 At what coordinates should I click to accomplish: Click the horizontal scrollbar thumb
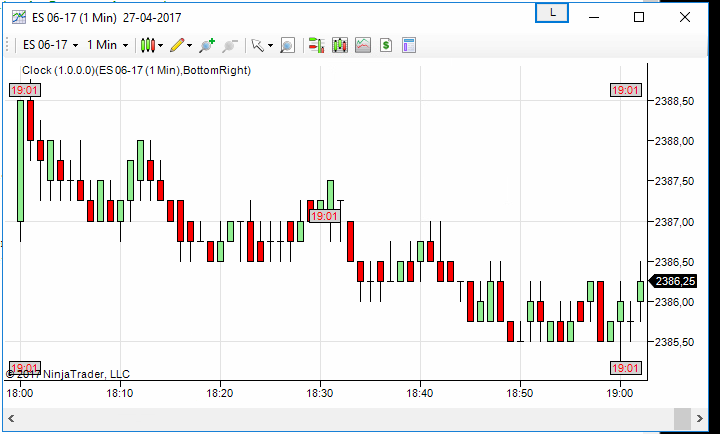pyautogui.click(x=682, y=418)
